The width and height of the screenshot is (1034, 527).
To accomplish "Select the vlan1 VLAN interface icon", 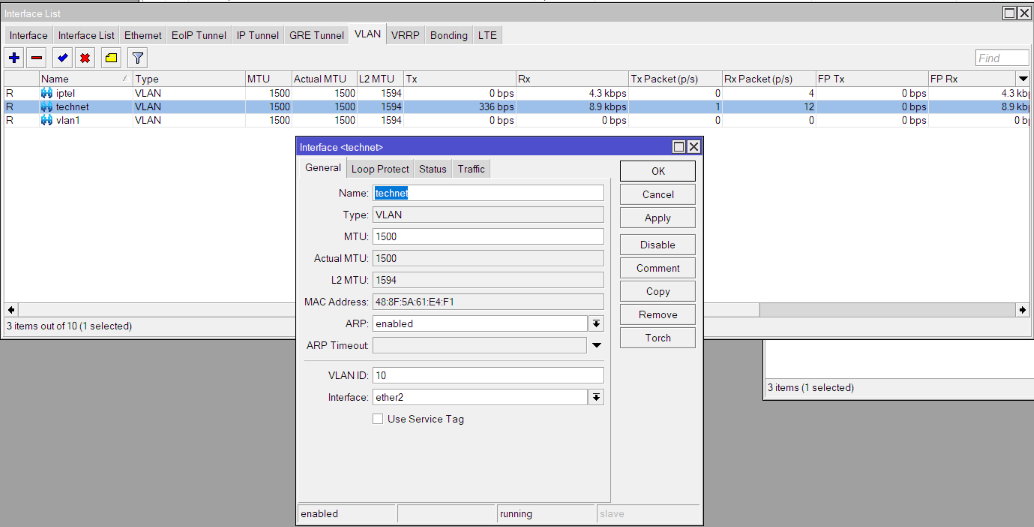I will (x=46, y=120).
